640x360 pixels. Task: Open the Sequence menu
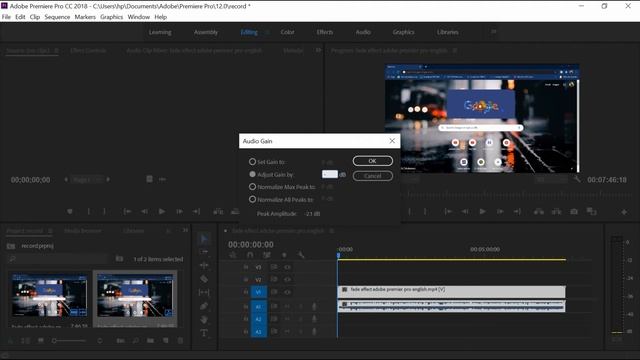[57, 17]
